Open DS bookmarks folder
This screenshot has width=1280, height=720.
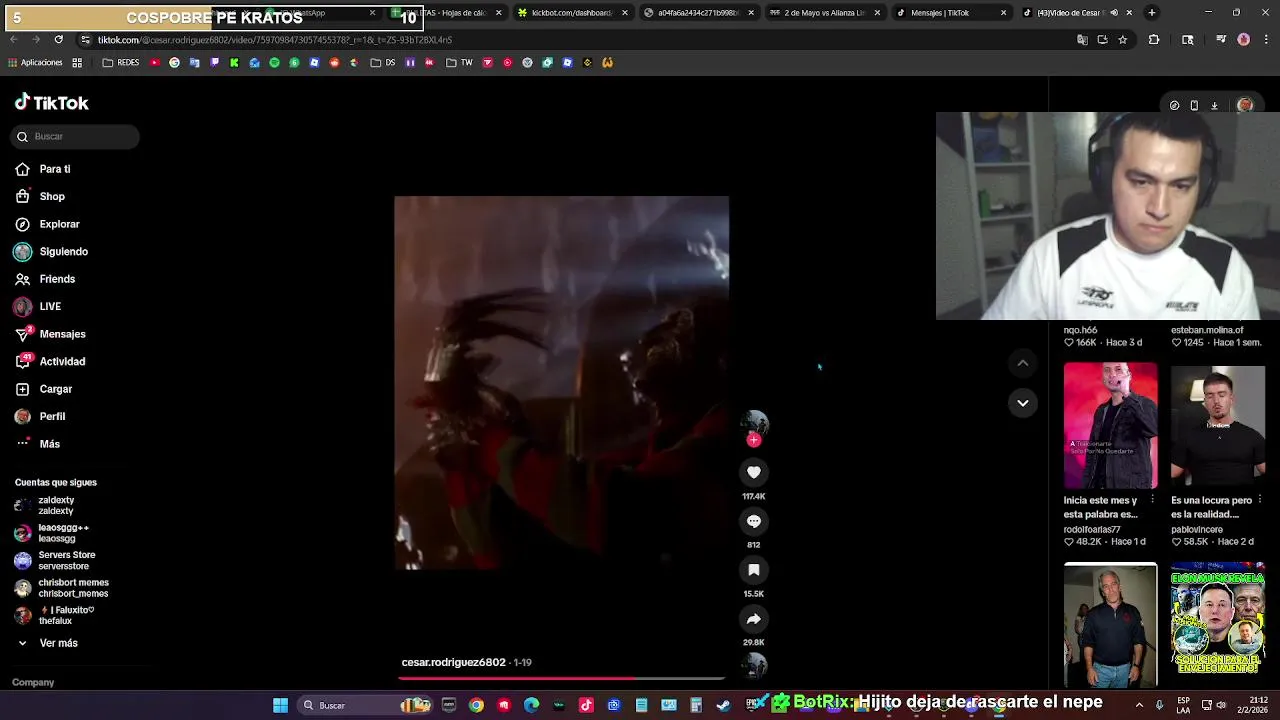(383, 62)
